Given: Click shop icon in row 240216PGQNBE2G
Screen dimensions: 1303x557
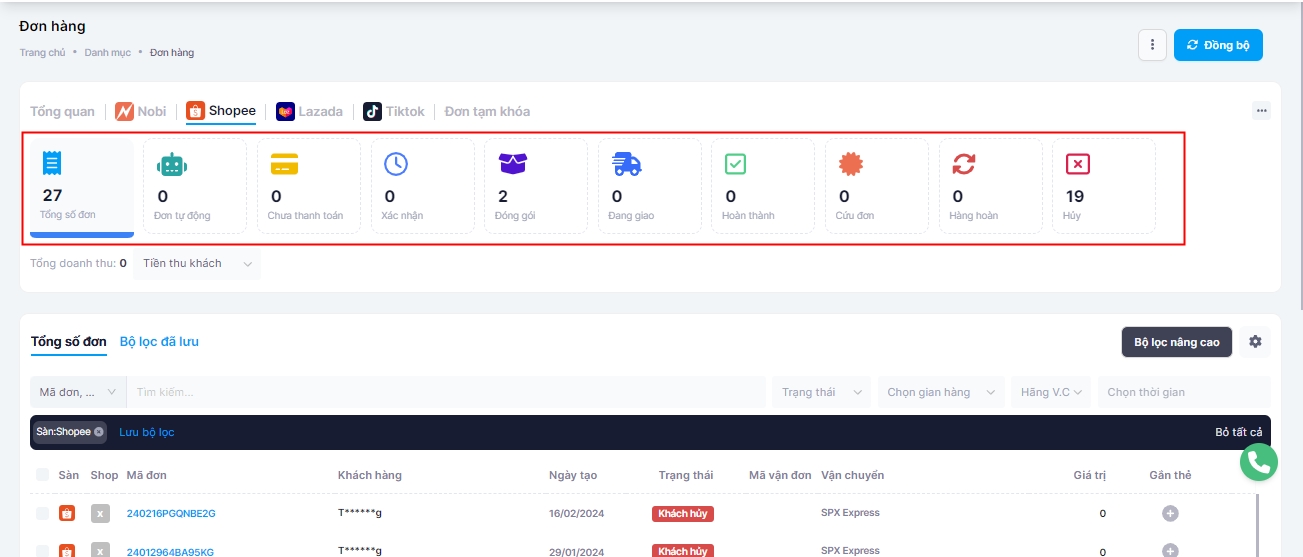Looking at the screenshot, I should pos(100,514).
